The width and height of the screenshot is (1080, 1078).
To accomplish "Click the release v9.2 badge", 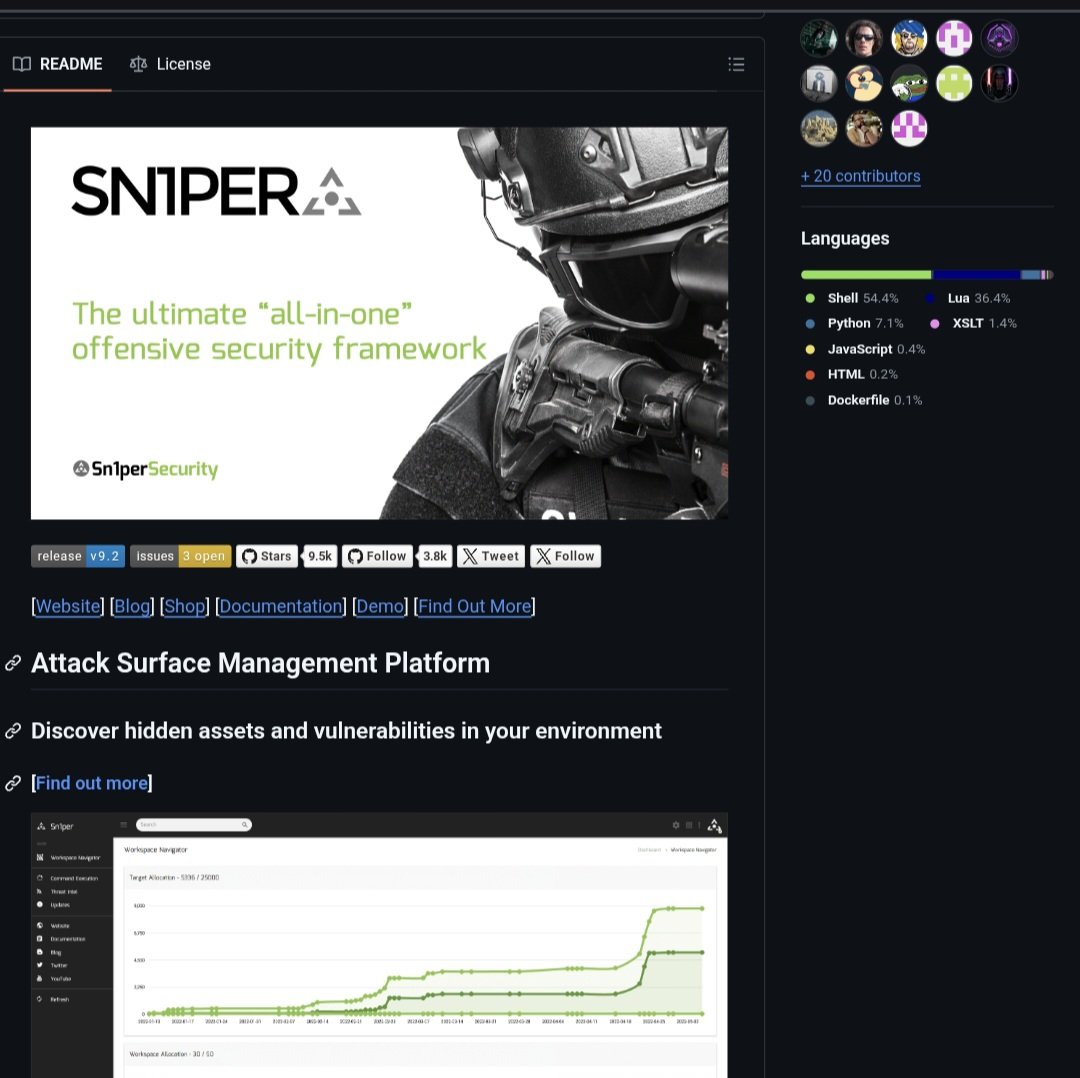I will click(x=78, y=556).
